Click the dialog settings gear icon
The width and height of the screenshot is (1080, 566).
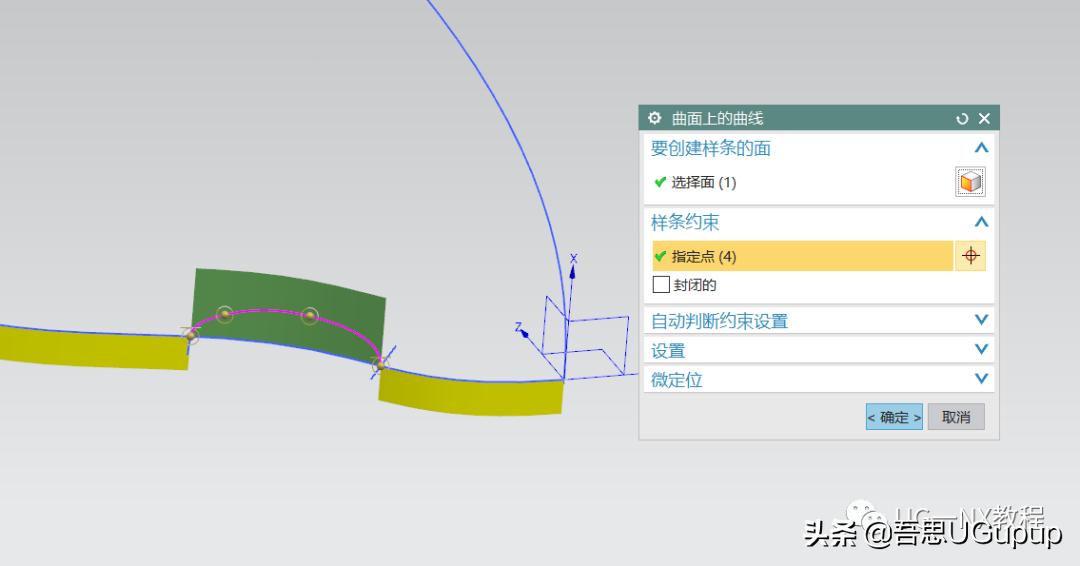[654, 118]
